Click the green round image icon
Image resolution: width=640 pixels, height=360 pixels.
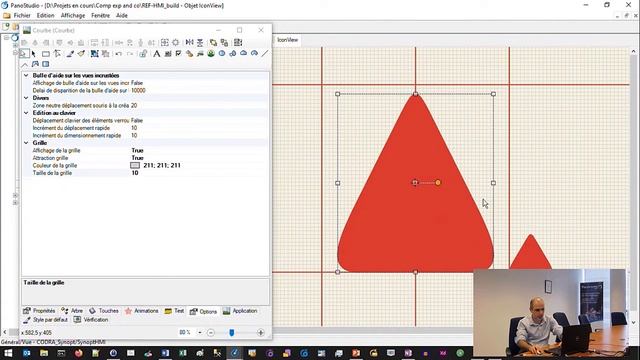pyautogui.click(x=211, y=53)
